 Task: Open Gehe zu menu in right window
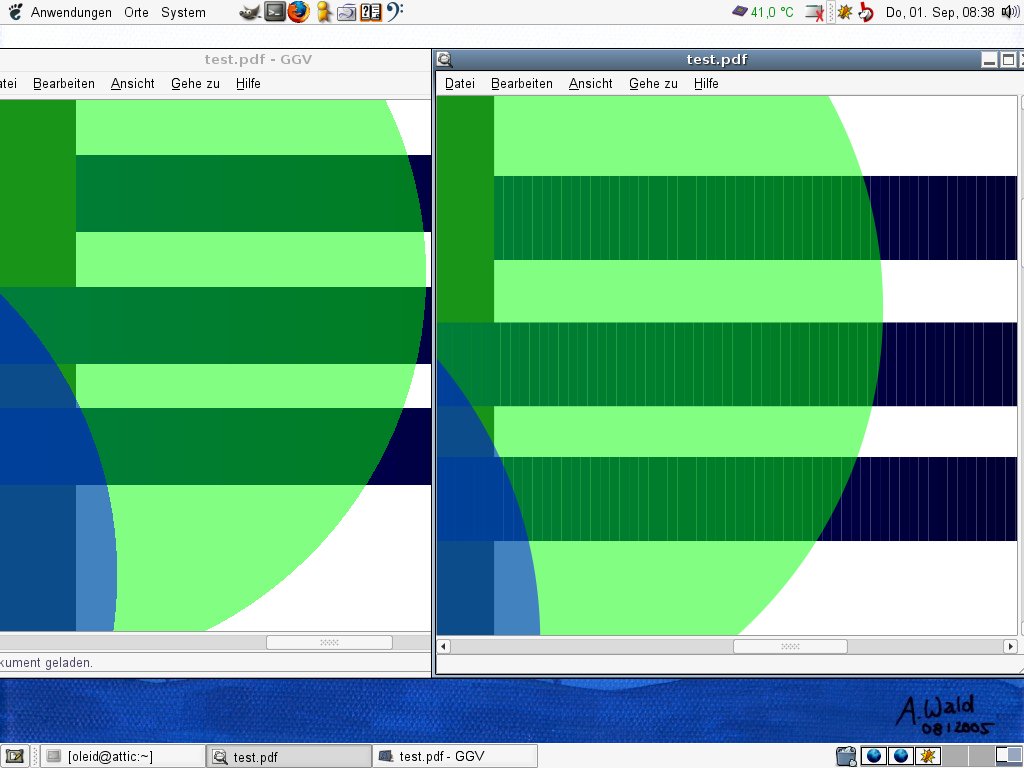[x=653, y=83]
